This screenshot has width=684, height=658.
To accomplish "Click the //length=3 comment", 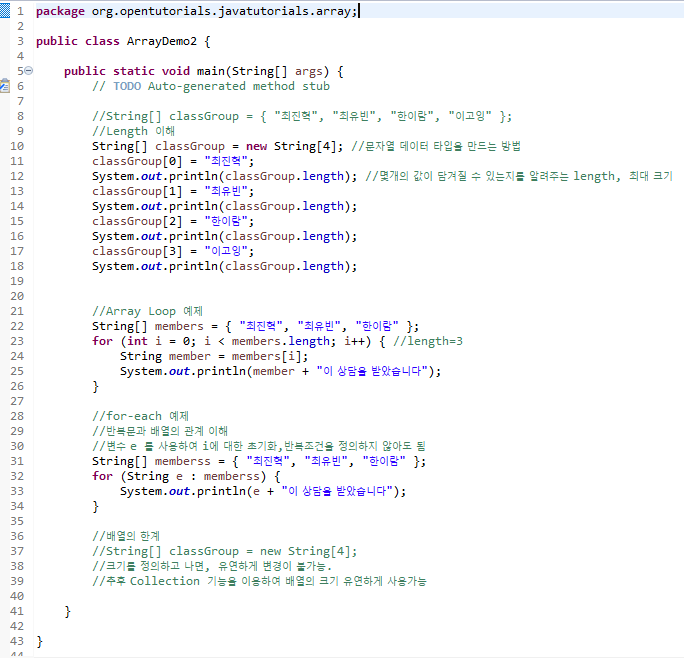I will pyautogui.click(x=428, y=341).
